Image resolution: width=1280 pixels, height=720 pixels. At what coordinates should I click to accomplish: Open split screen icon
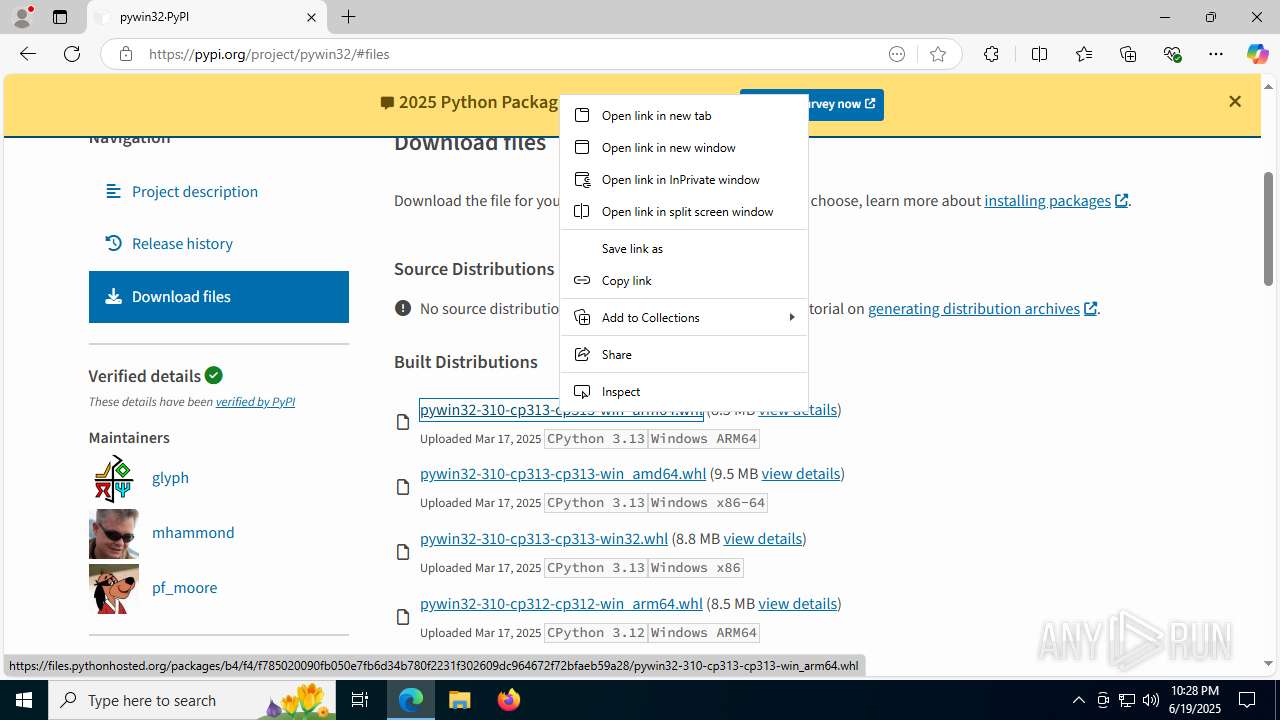click(1039, 54)
